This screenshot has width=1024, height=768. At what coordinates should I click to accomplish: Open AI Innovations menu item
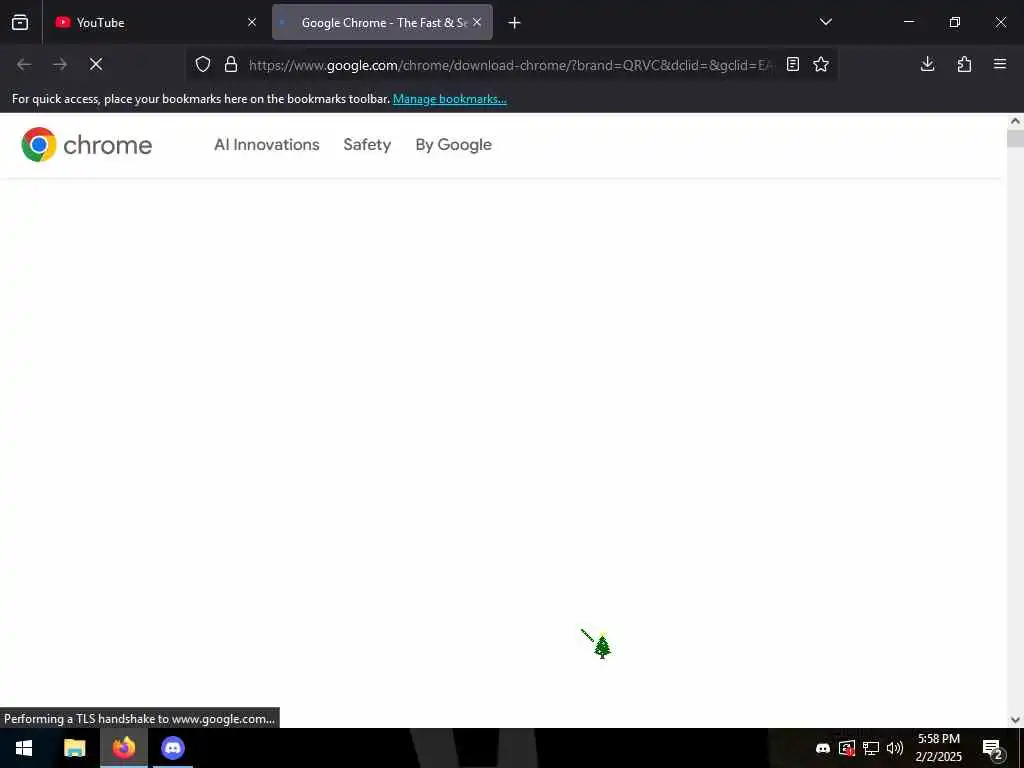pos(266,145)
